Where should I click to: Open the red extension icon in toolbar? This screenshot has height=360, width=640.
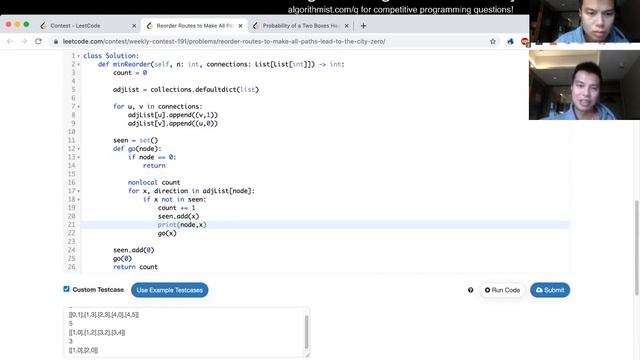coord(524,41)
